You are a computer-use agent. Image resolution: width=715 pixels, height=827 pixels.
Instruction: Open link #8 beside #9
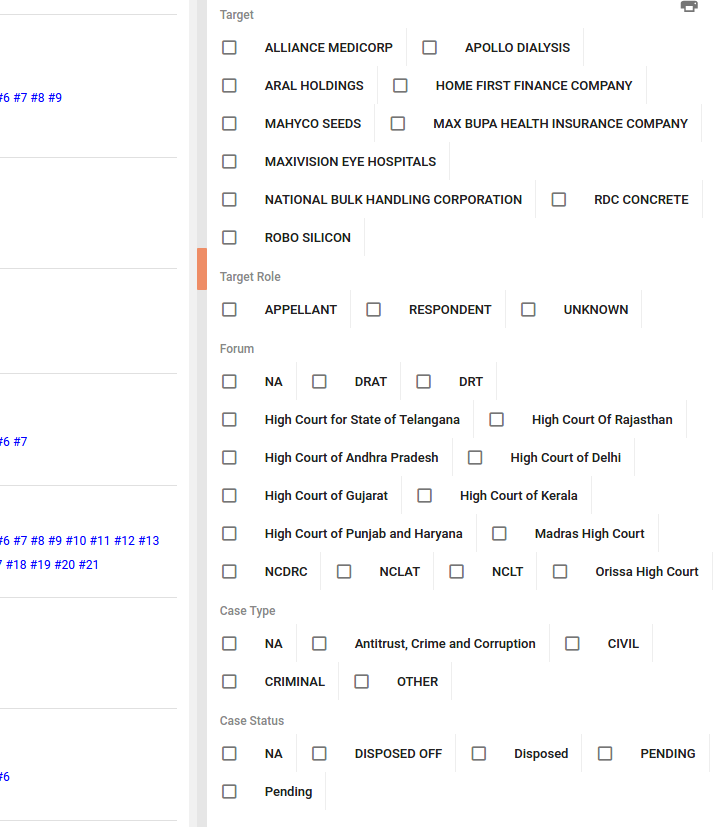coord(37,98)
